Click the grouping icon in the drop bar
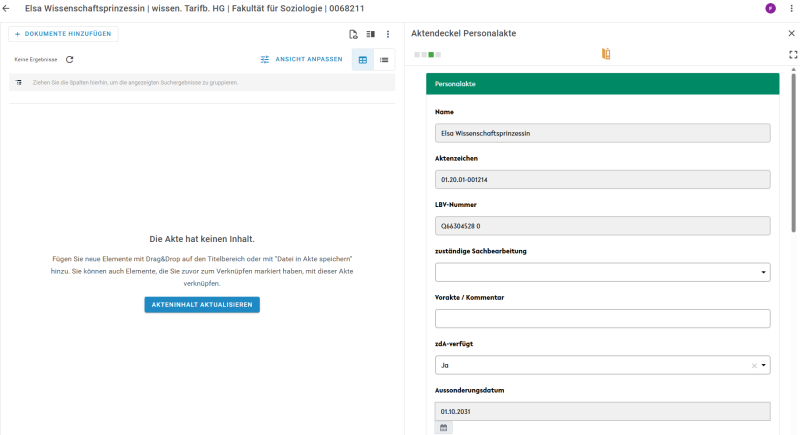The image size is (800, 435). (19, 83)
